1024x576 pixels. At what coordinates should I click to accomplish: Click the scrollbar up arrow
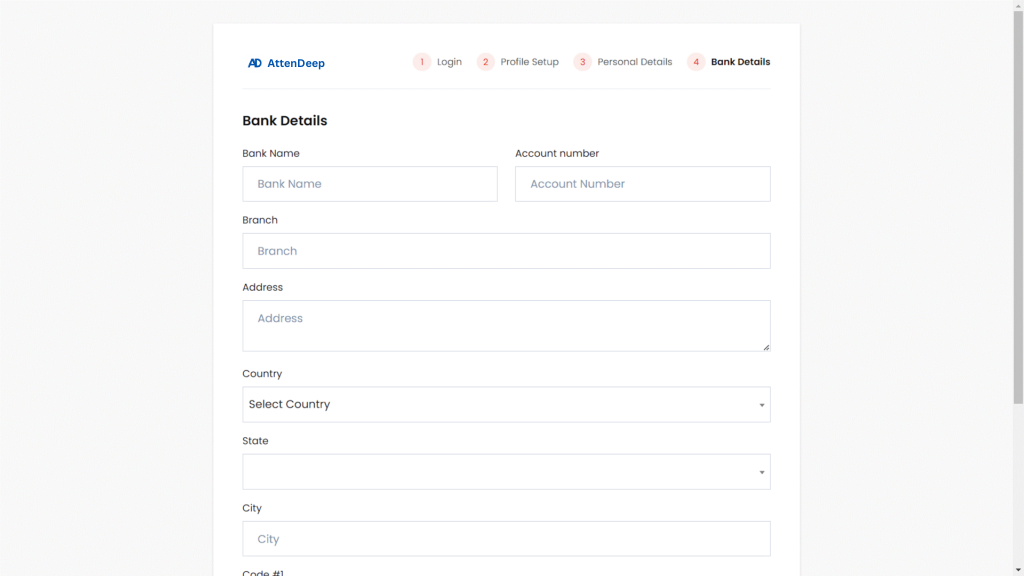click(1018, 5)
